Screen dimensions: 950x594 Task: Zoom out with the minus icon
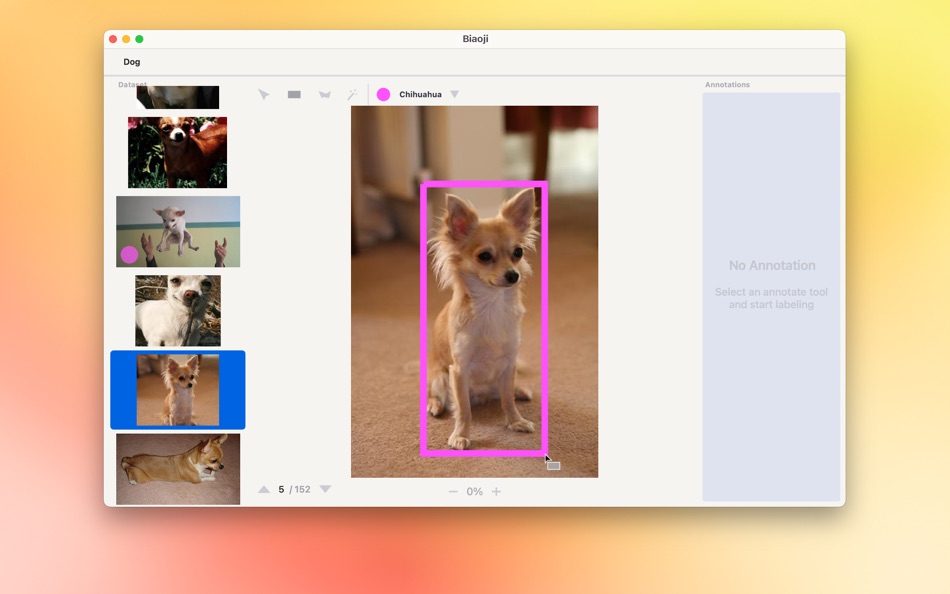(x=452, y=491)
